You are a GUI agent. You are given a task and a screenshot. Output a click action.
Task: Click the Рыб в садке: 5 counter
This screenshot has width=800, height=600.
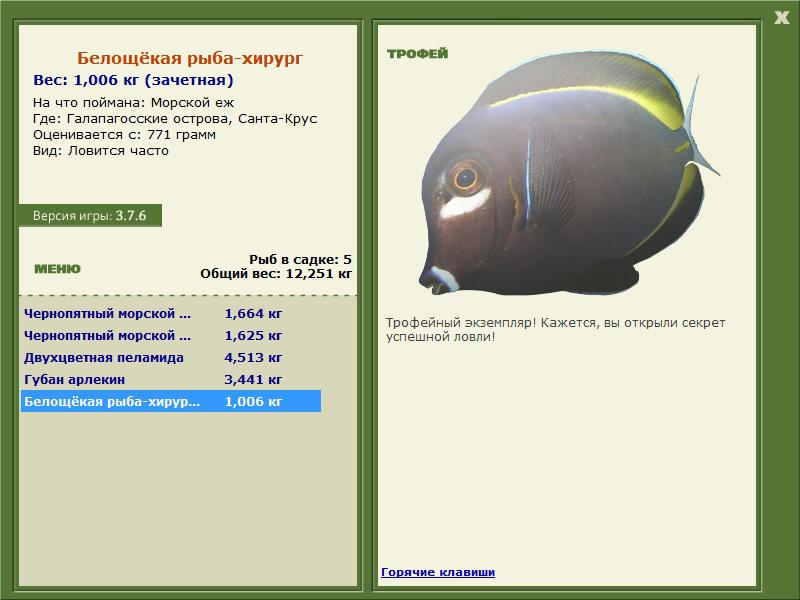tap(301, 259)
